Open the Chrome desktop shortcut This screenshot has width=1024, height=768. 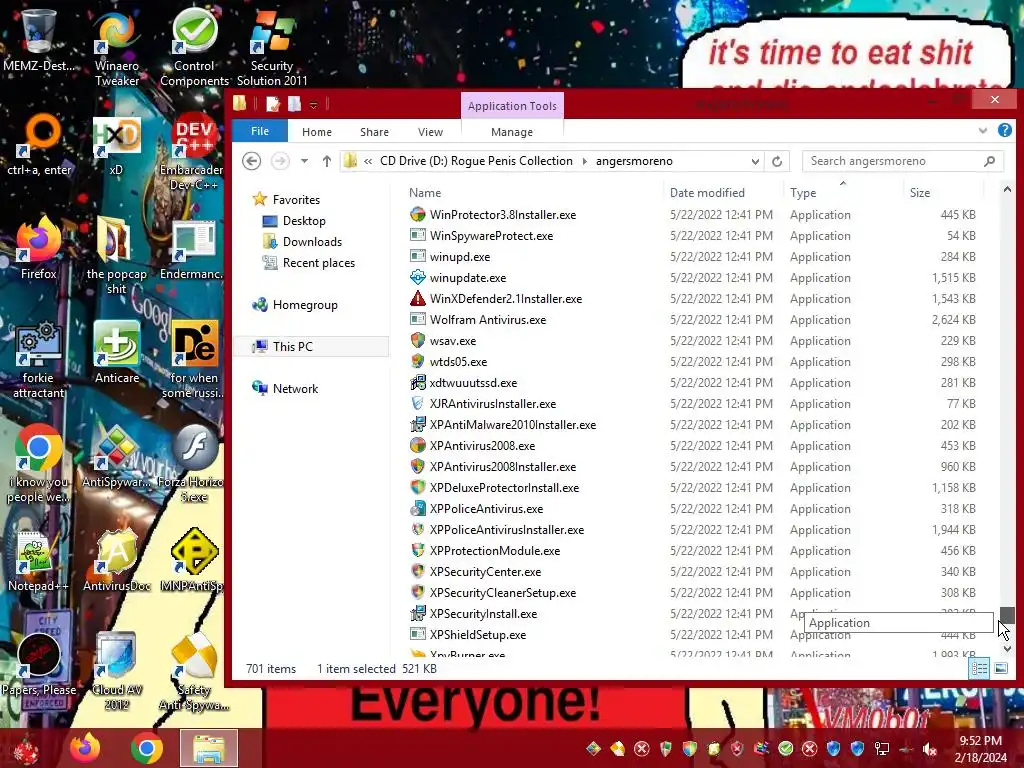point(39,464)
